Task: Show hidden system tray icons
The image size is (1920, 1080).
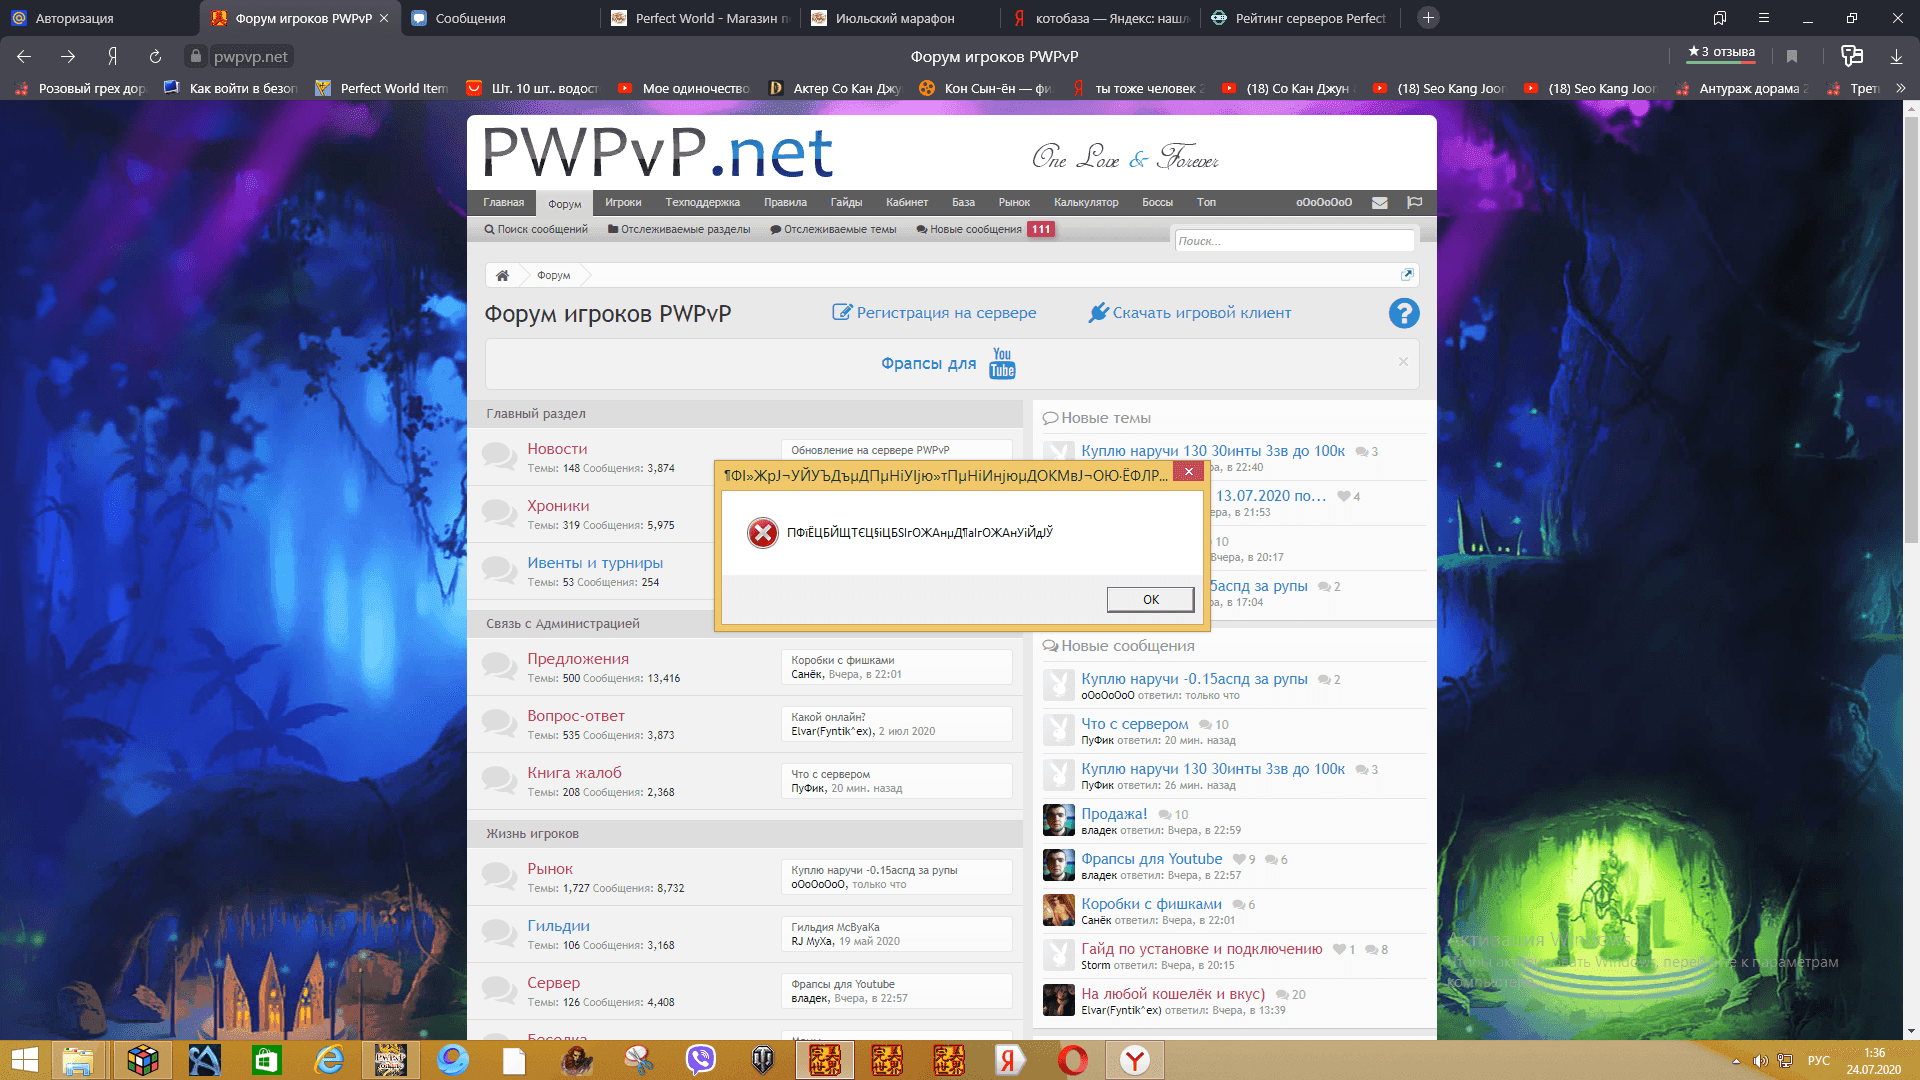Action: coord(1736,1061)
